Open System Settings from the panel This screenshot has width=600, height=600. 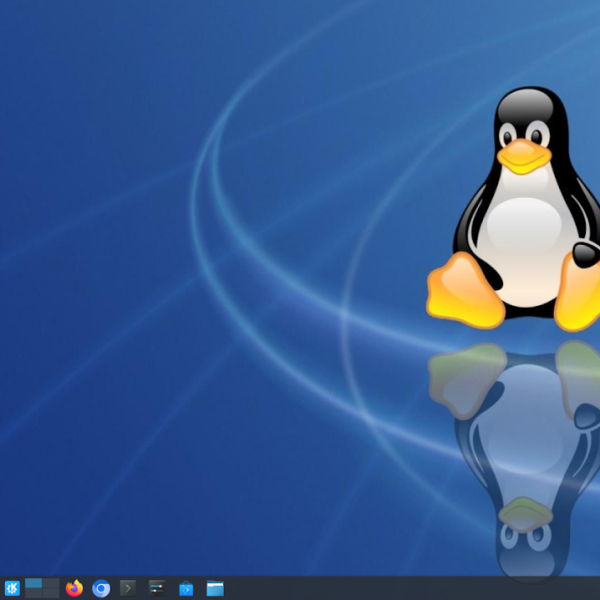coord(156,588)
